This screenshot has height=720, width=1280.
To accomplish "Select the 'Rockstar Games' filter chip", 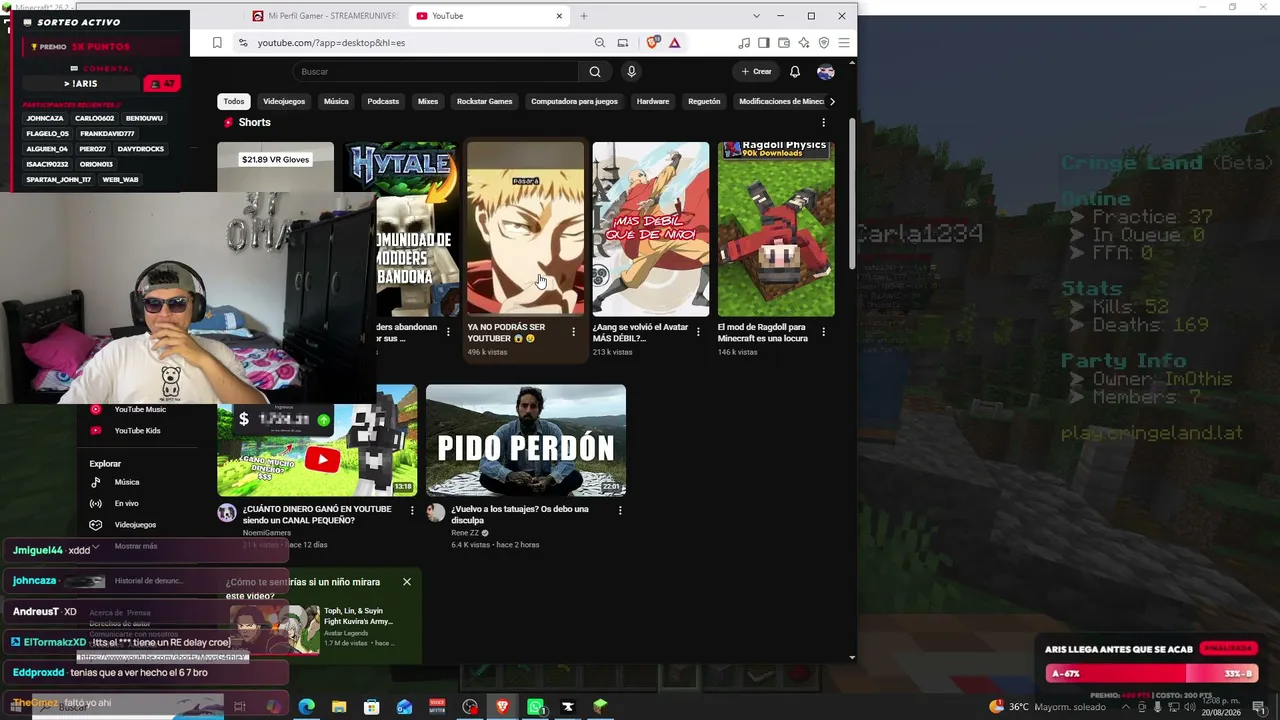I will [485, 101].
